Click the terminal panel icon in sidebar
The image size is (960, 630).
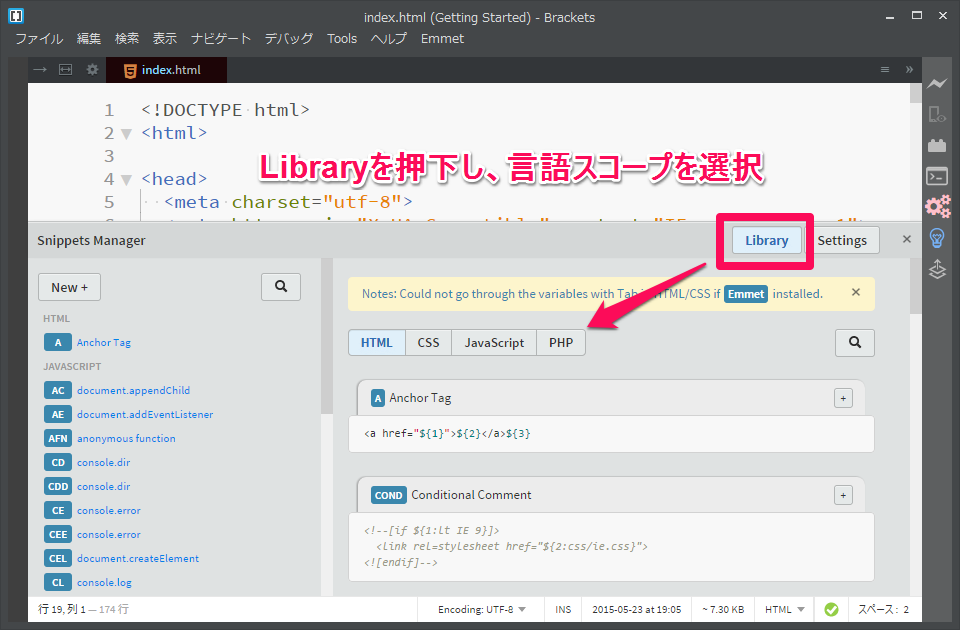pyautogui.click(x=937, y=176)
